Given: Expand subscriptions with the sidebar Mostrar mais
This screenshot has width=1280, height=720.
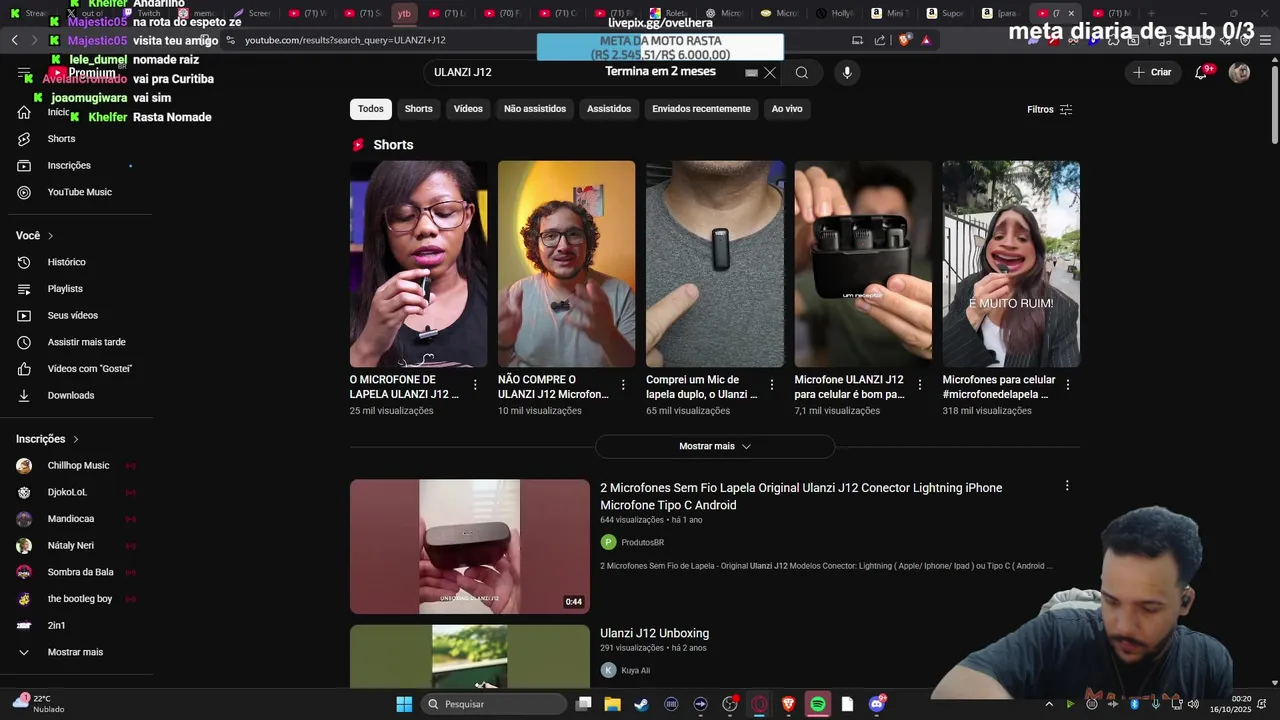Looking at the screenshot, I should click(76, 652).
